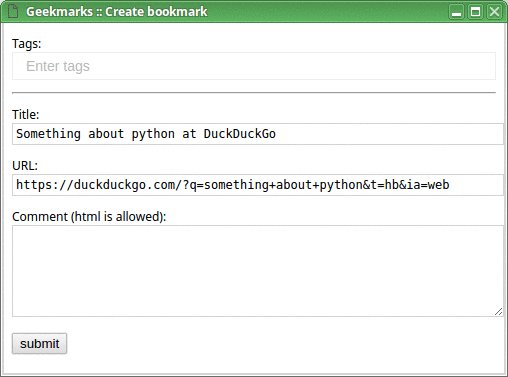The image size is (508, 377).
Task: Click the URL: label
Action: [25, 166]
